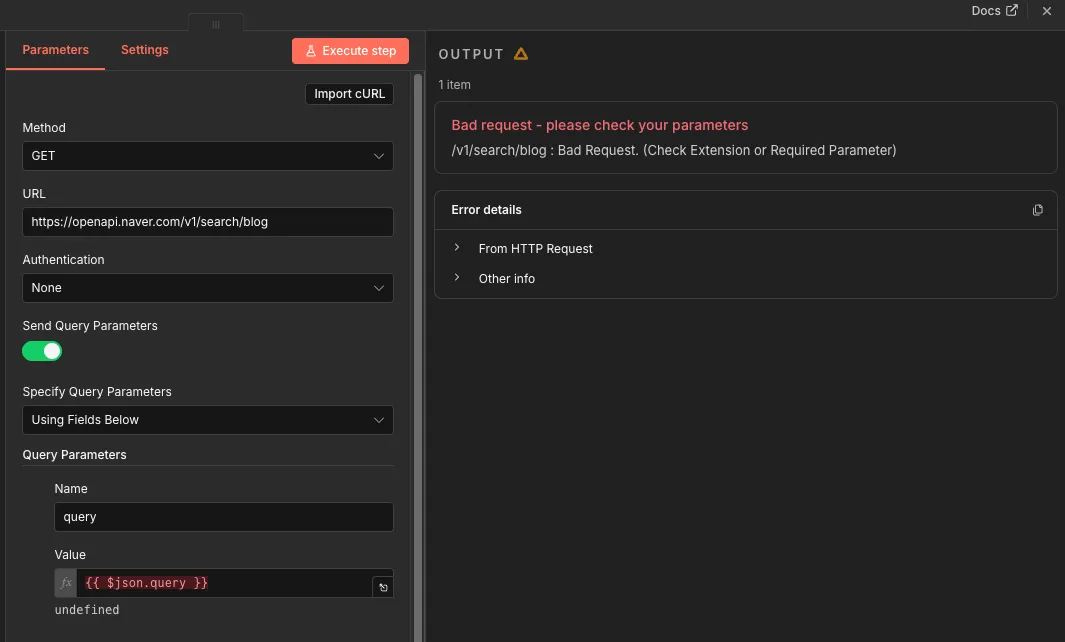1065x642 pixels.
Task: Switch to the Settings tab
Action: point(145,50)
